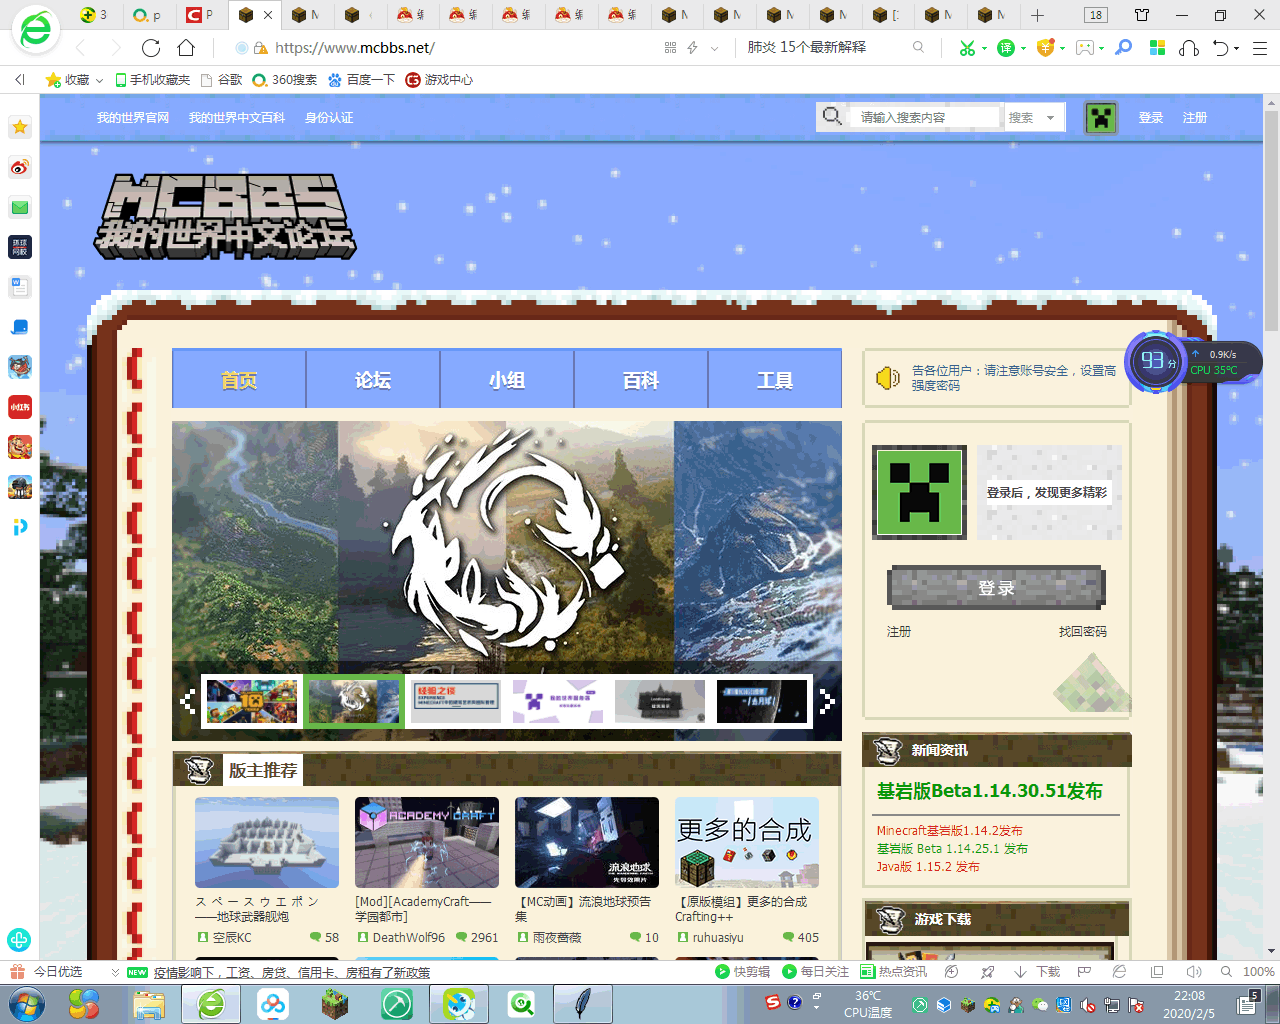Open the skin changer shirt icon

pyautogui.click(x=1142, y=15)
